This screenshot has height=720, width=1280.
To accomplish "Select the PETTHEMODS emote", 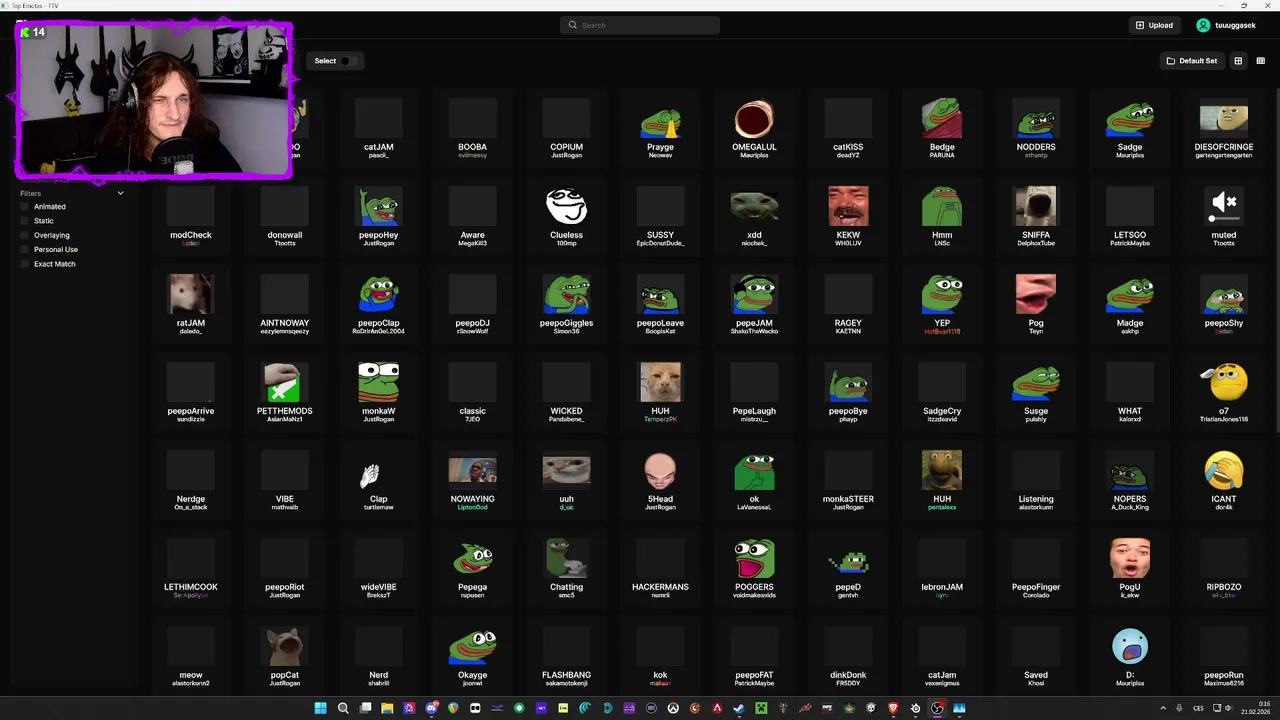I will point(284,391).
